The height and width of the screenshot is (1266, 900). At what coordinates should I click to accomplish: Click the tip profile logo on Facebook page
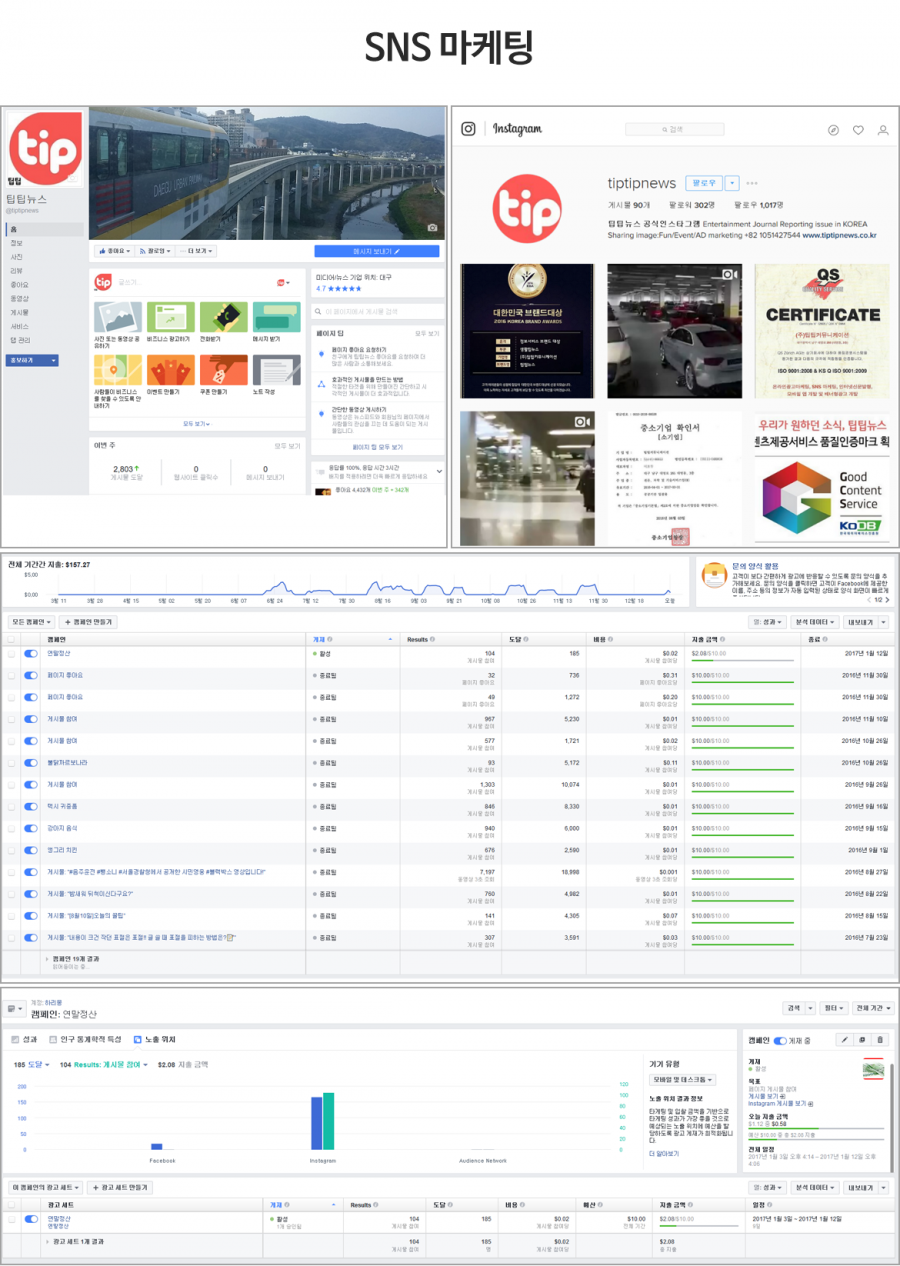45,149
